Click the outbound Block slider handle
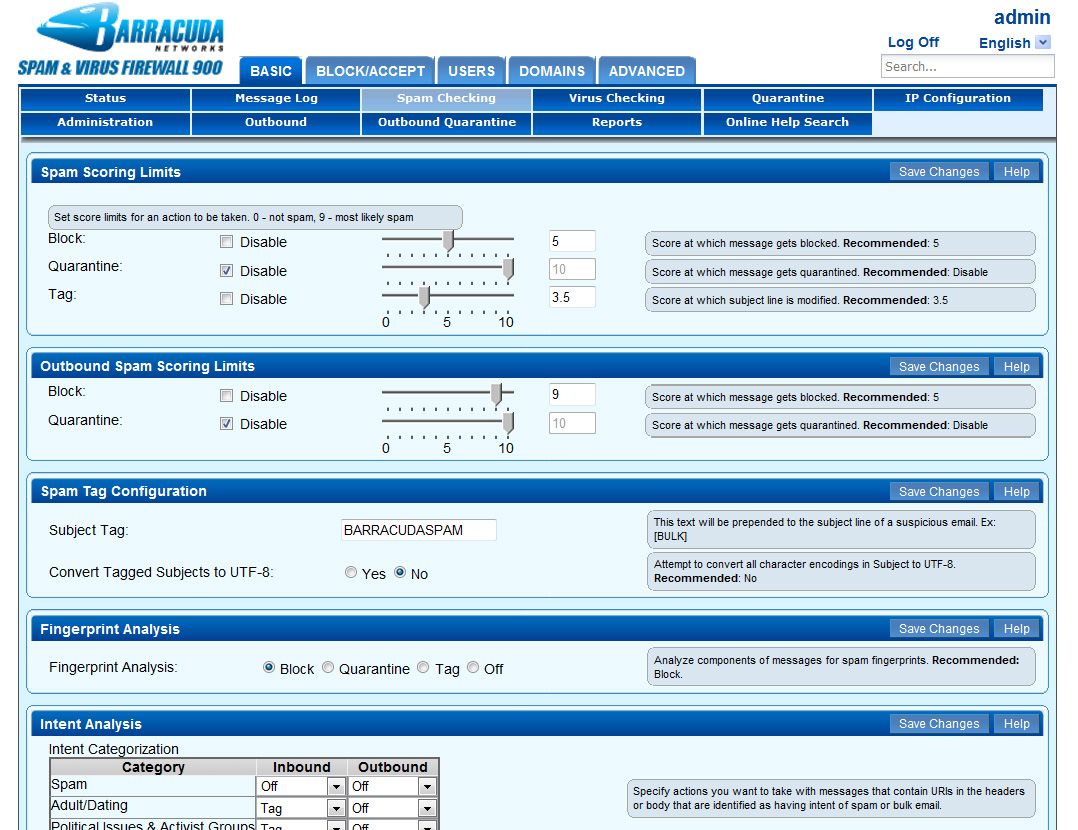The image size is (1078, 830). click(x=496, y=395)
